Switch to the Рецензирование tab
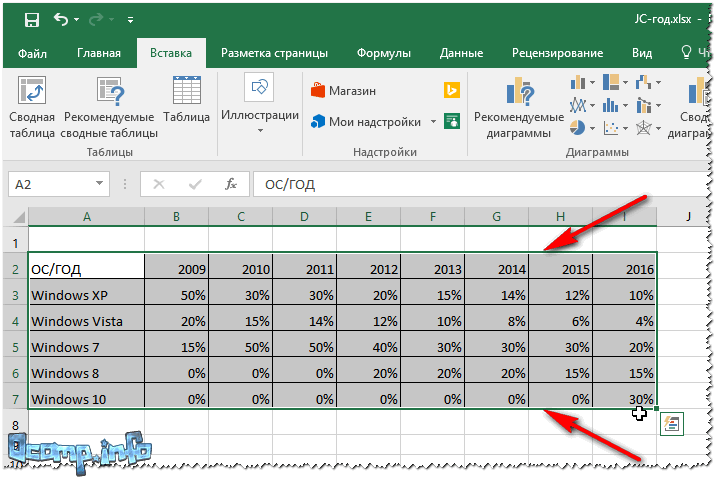This screenshot has height=478, width=722. click(x=557, y=53)
